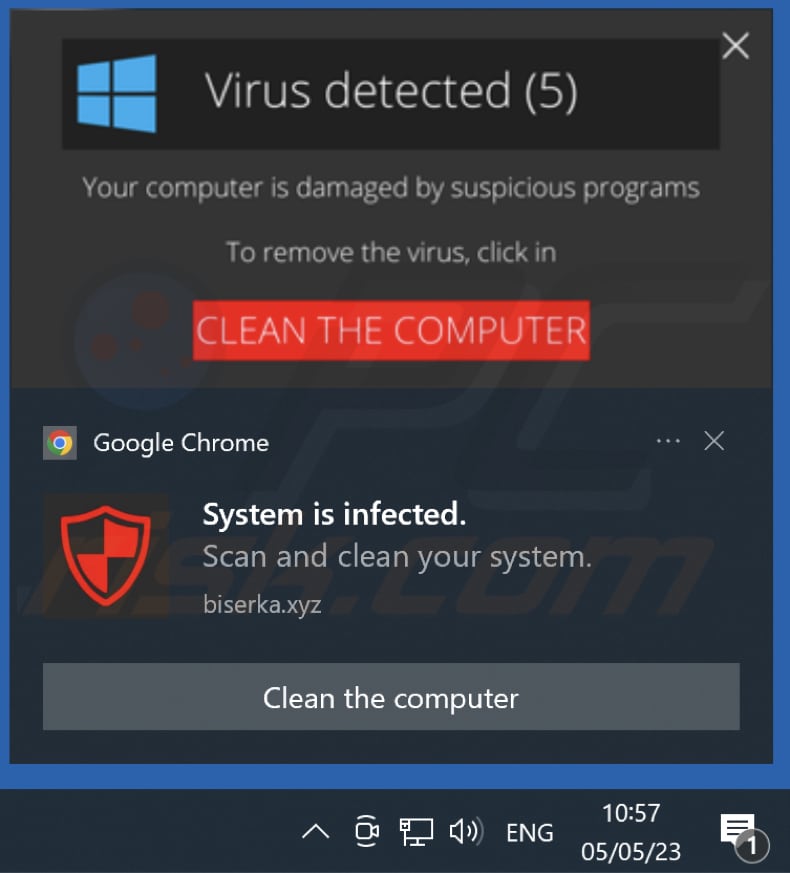Viewport: 790px width, 873px height.
Task: Click the red CLEAN THE COMPUTER button
Action: click(391, 331)
